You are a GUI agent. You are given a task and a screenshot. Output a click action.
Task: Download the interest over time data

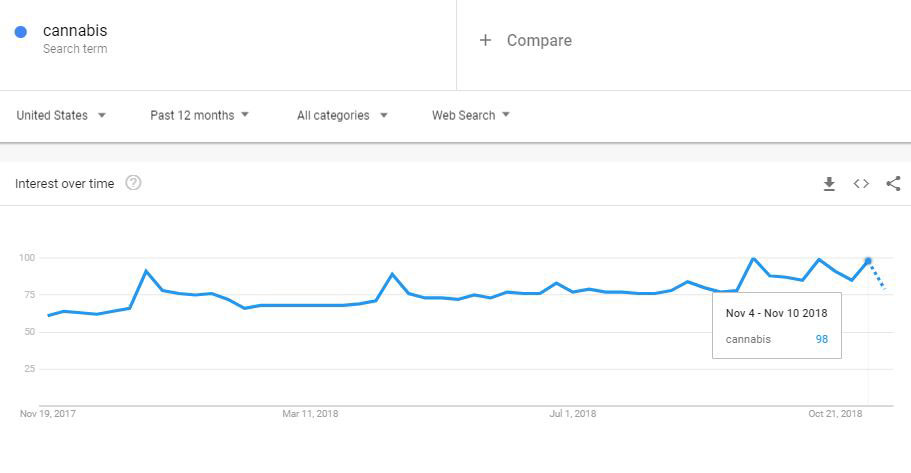[x=829, y=184]
